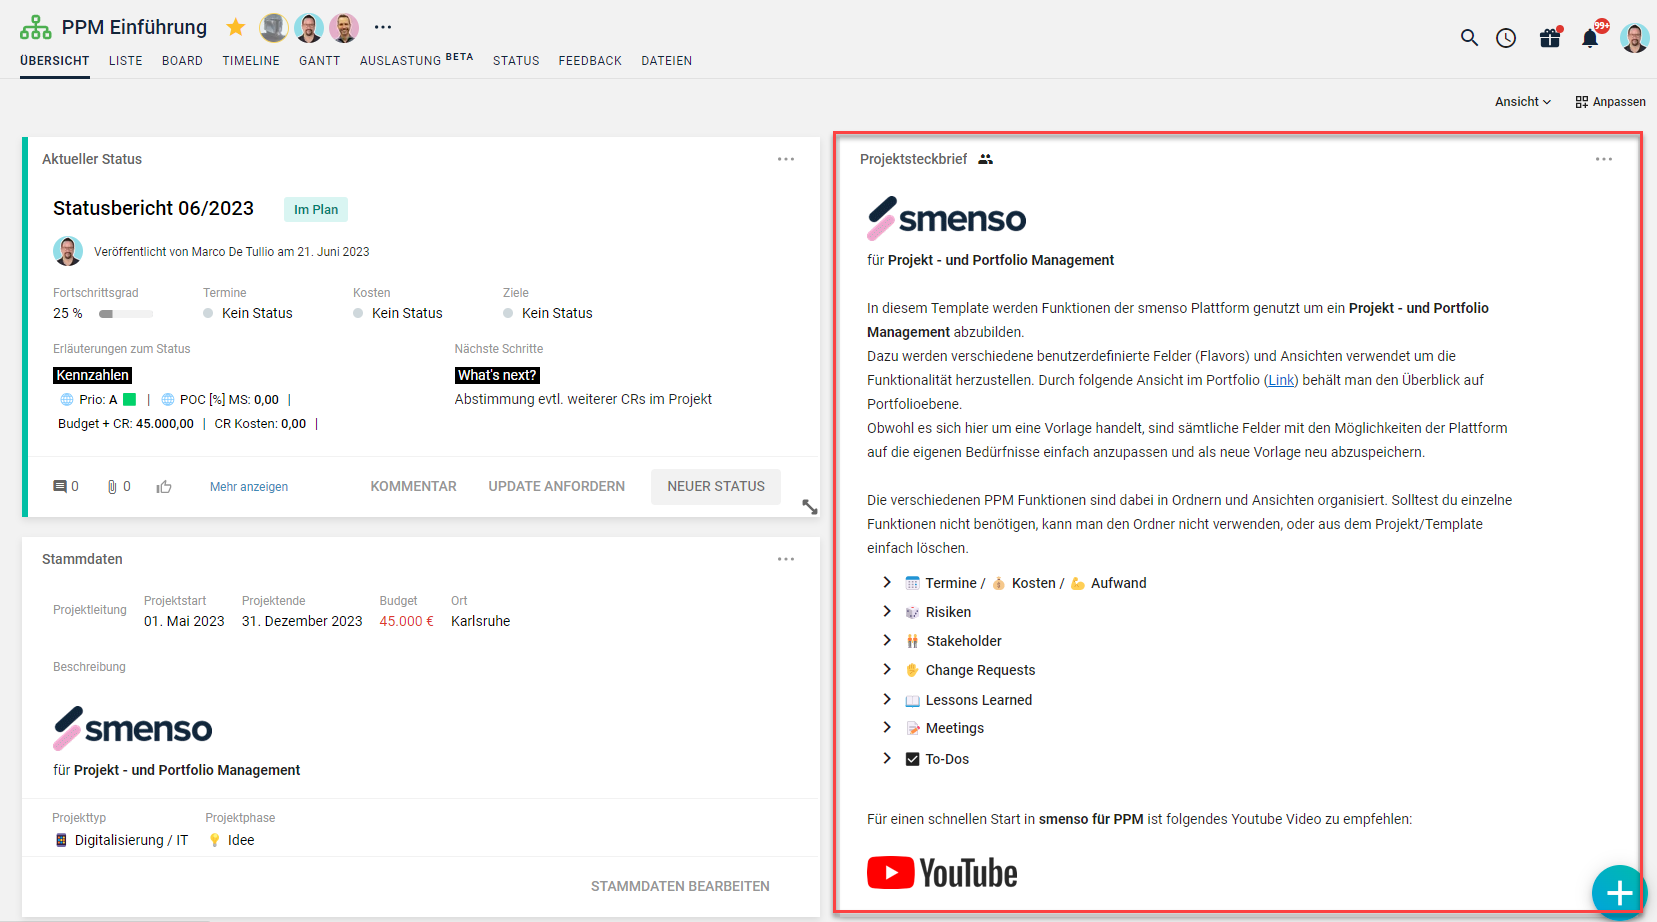The height and width of the screenshot is (922, 1657).
Task: Expand the Termine / Kosten / Aufwand section
Action: pyautogui.click(x=887, y=582)
